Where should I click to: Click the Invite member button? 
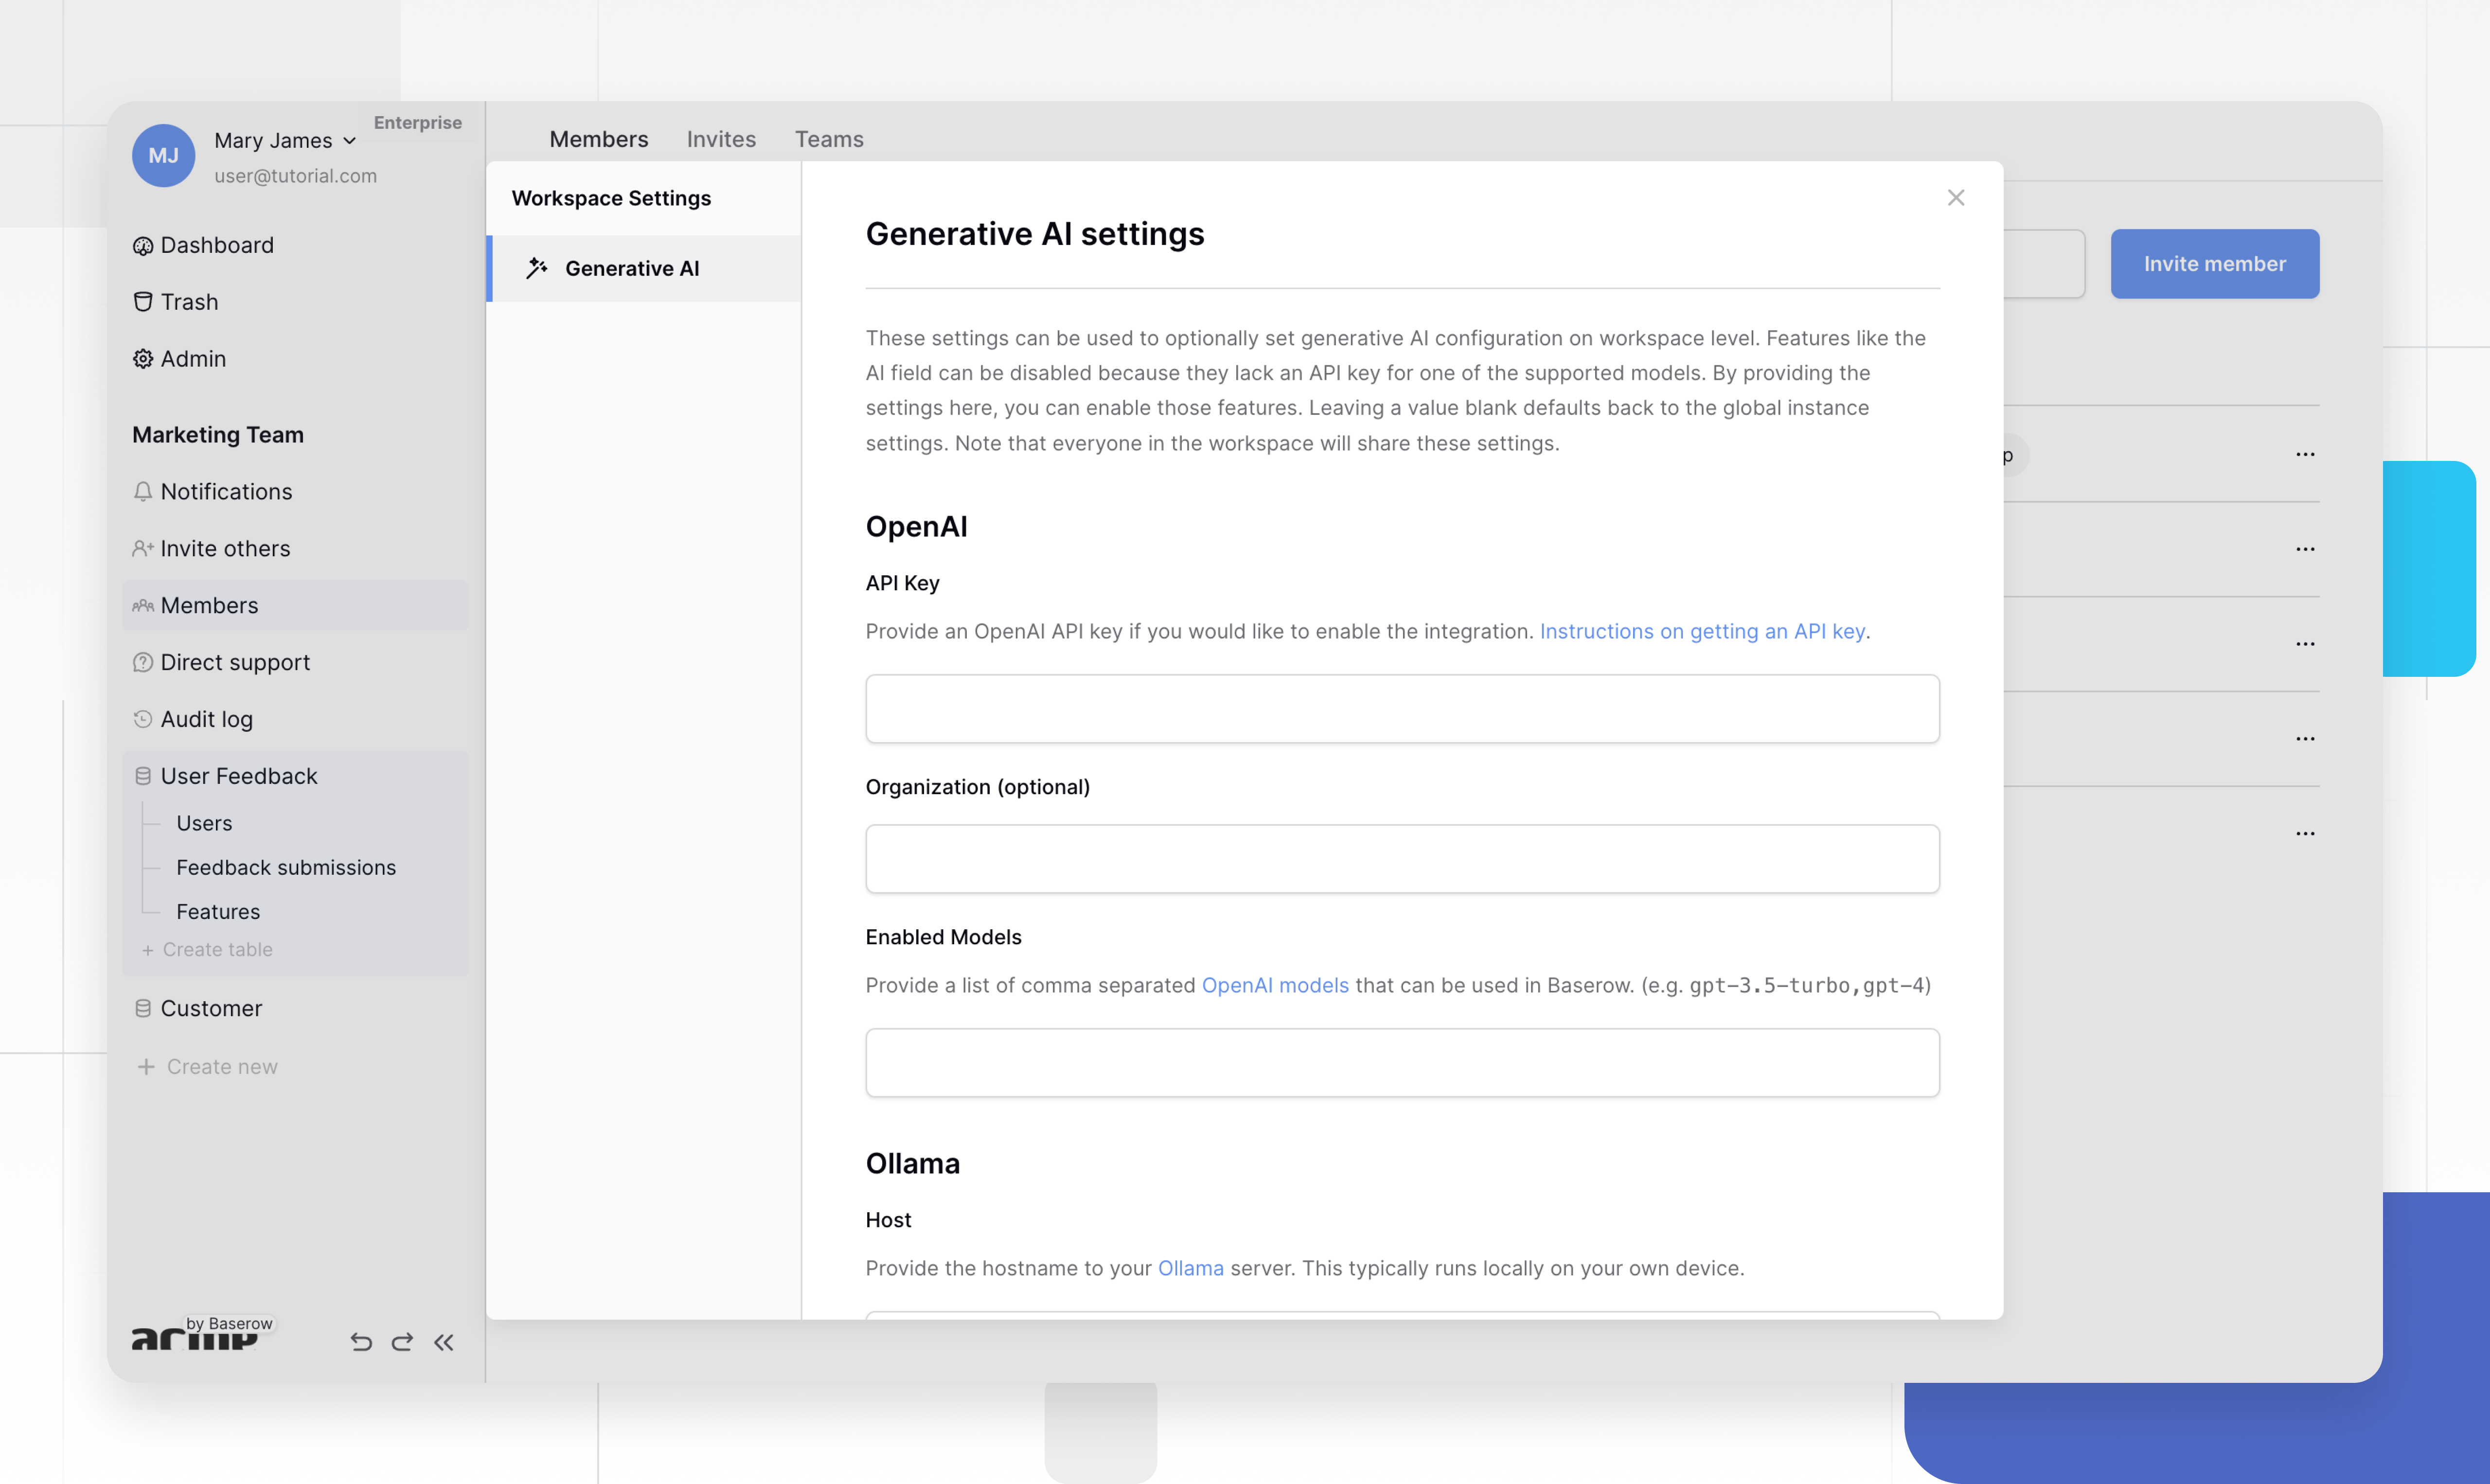2215,264
